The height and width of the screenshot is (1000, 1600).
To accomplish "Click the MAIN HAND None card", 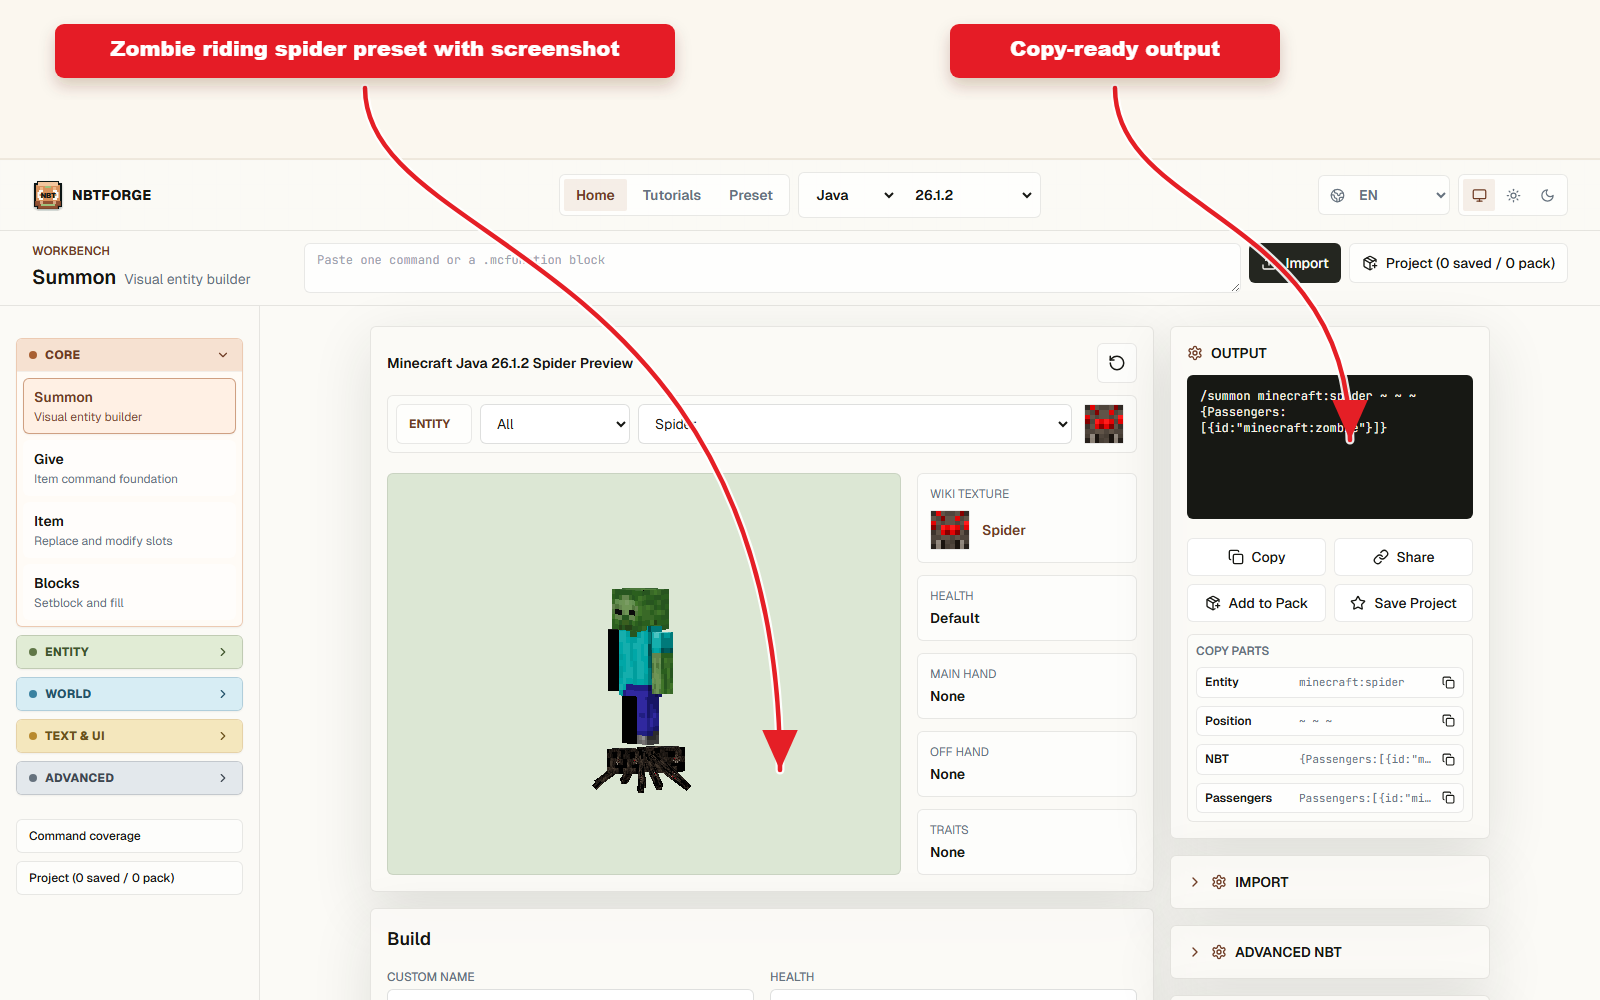I will pos(1027,686).
